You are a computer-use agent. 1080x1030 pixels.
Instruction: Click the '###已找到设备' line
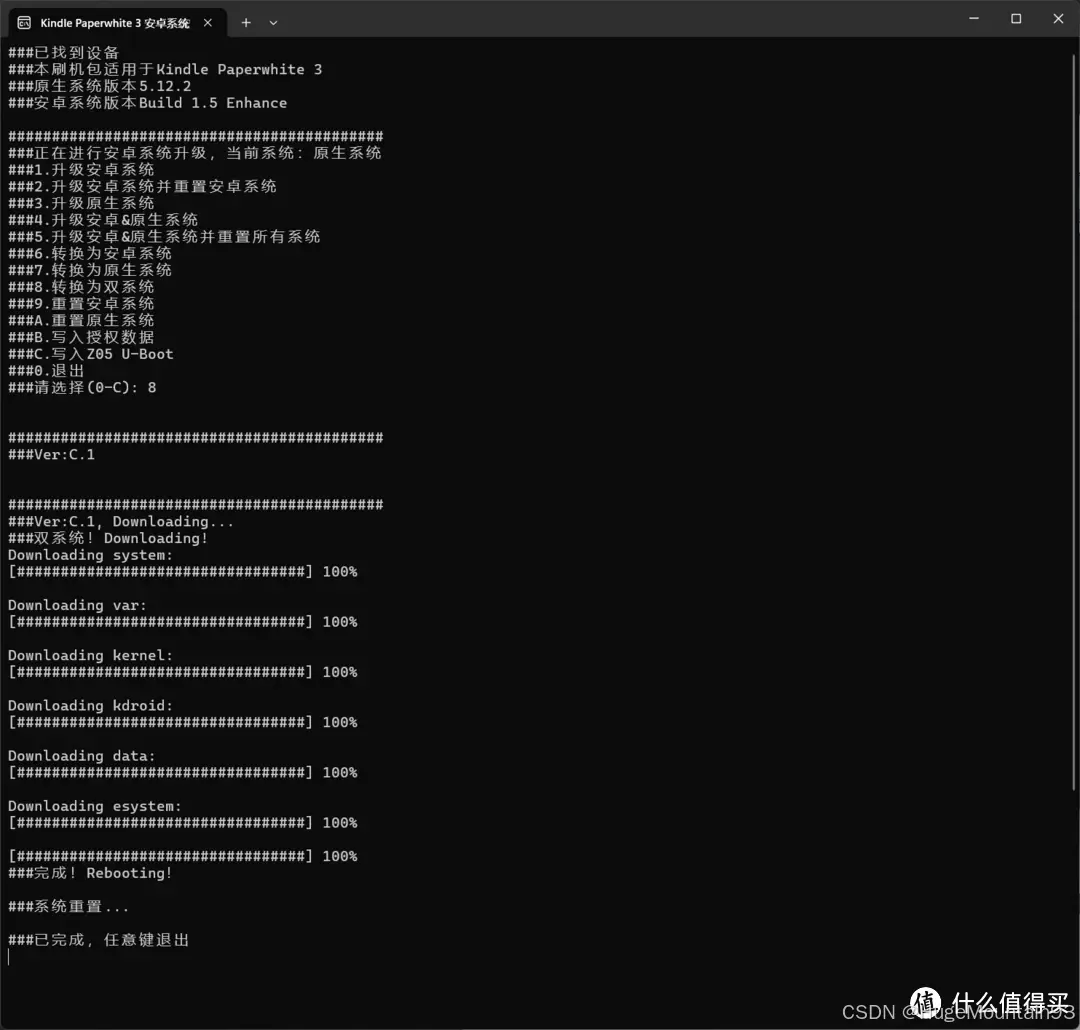tap(64, 53)
